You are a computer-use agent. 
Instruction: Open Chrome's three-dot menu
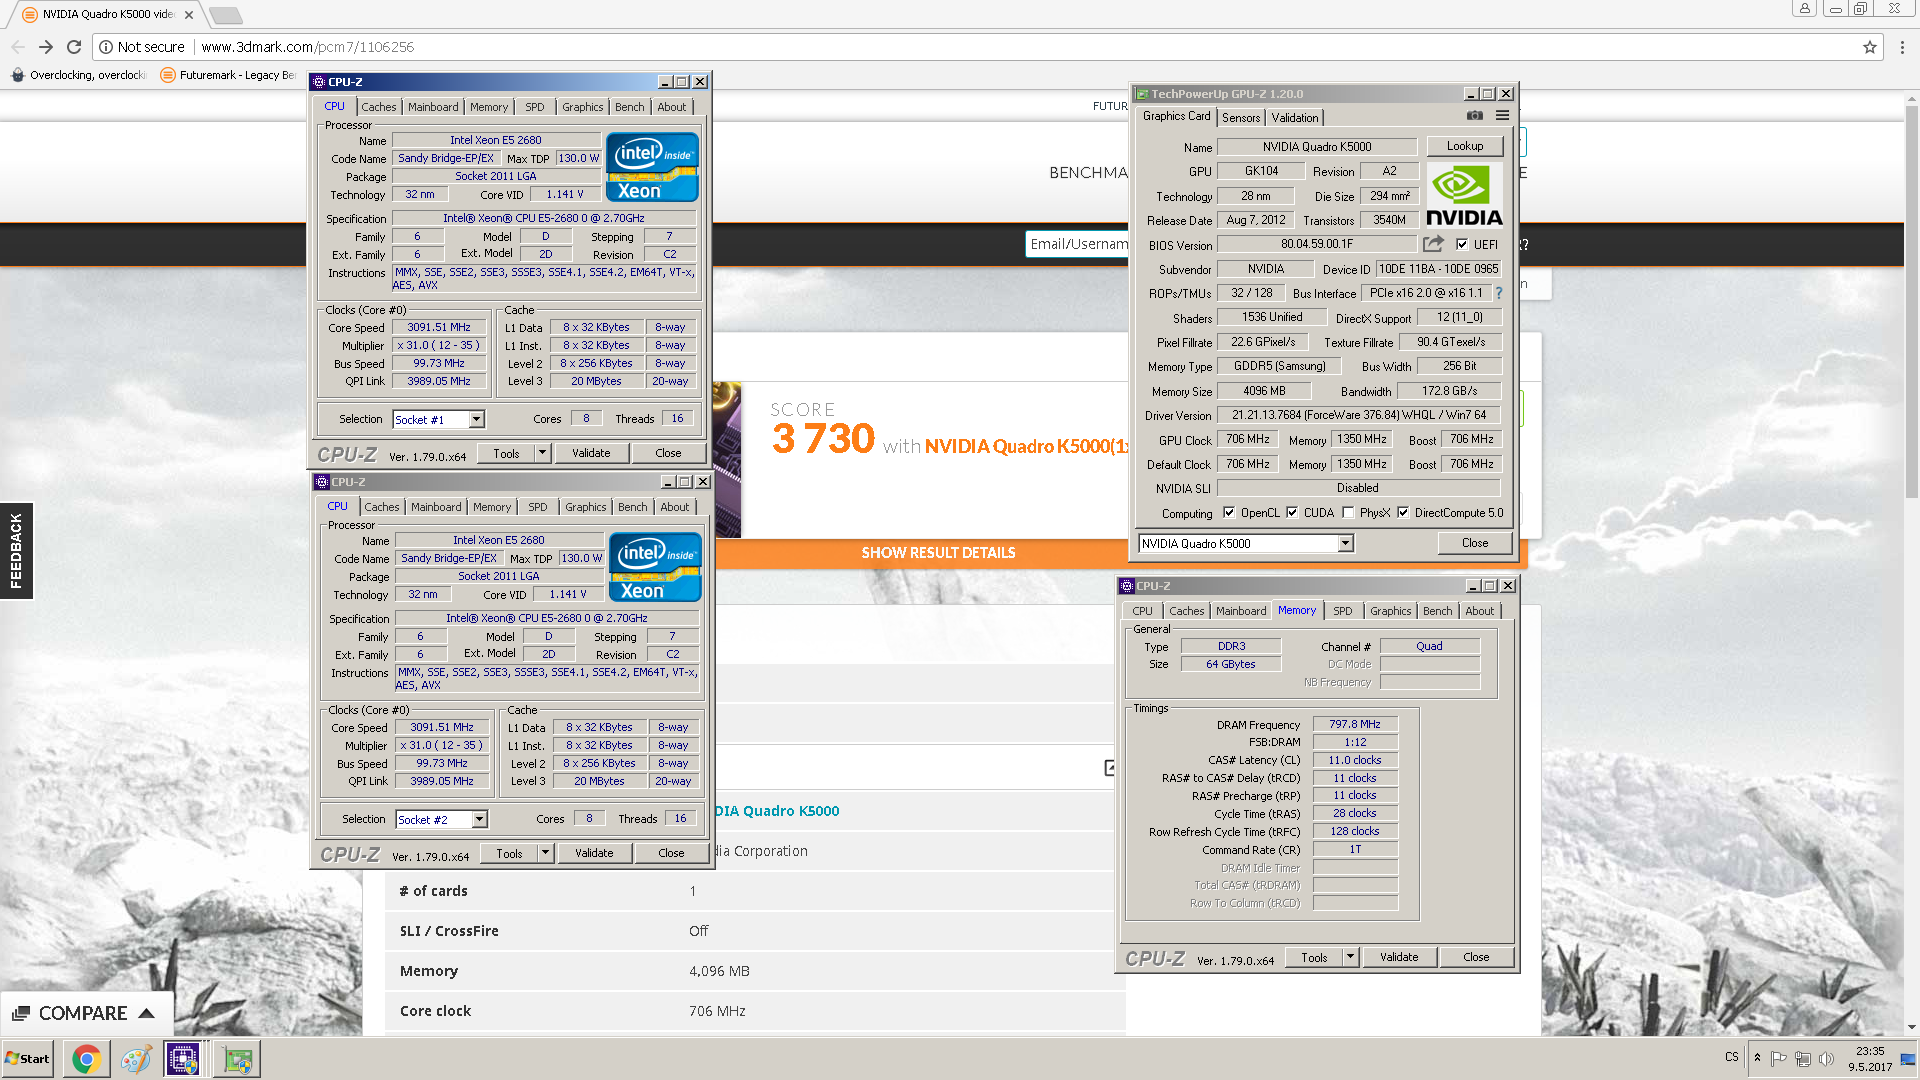pos(1902,47)
